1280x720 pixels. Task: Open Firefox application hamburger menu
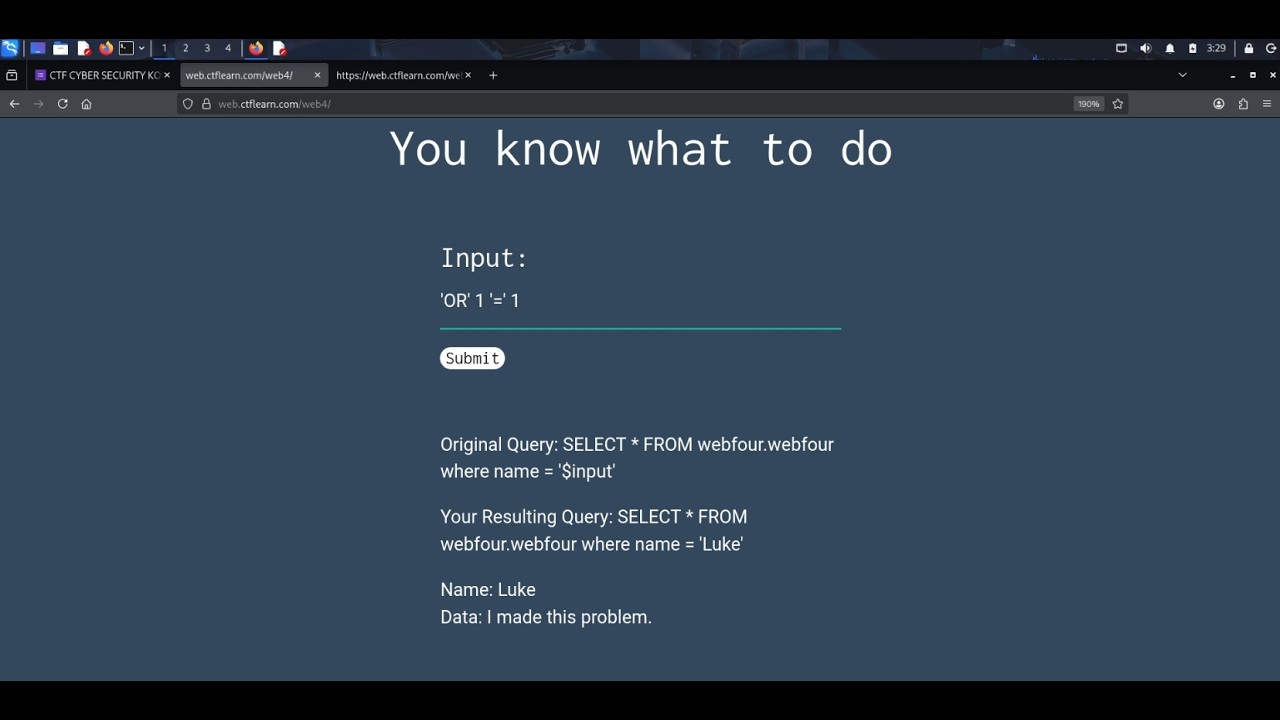click(1267, 104)
